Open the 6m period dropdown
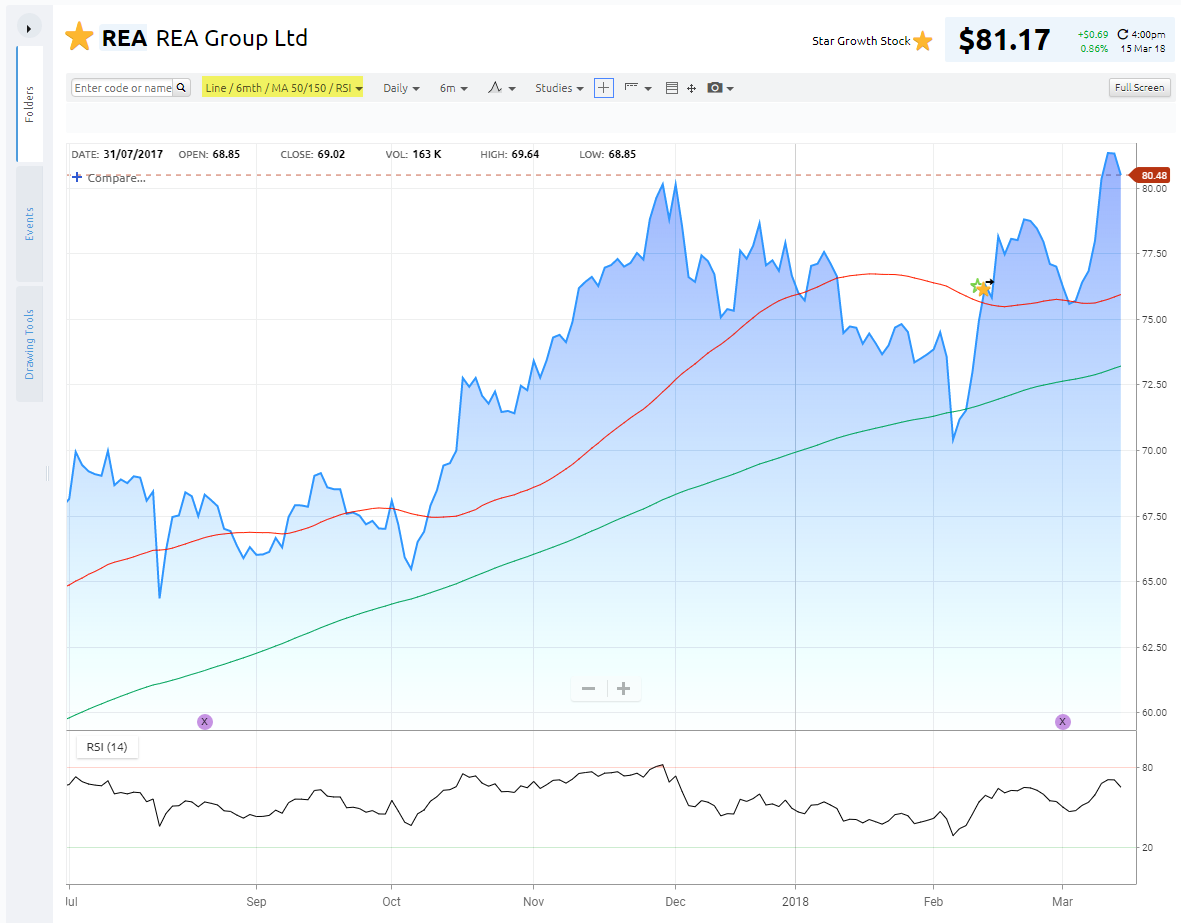Viewport: 1181px width, 923px height. pyautogui.click(x=453, y=88)
